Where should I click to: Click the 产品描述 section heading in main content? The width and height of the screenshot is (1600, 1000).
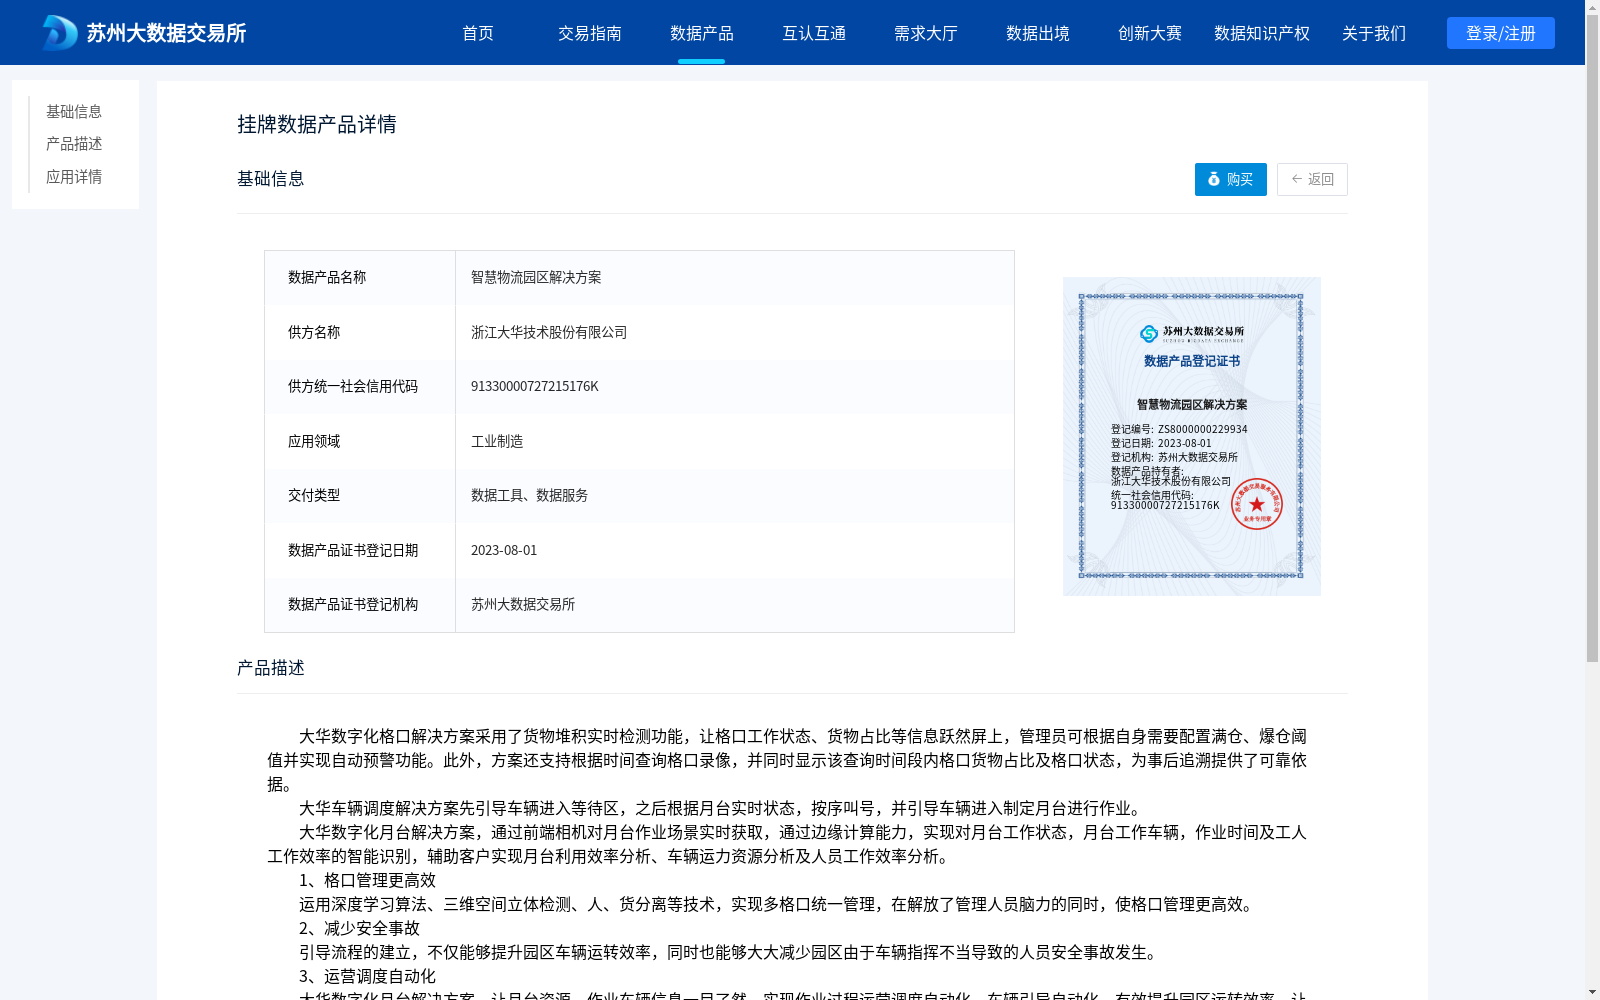271,668
